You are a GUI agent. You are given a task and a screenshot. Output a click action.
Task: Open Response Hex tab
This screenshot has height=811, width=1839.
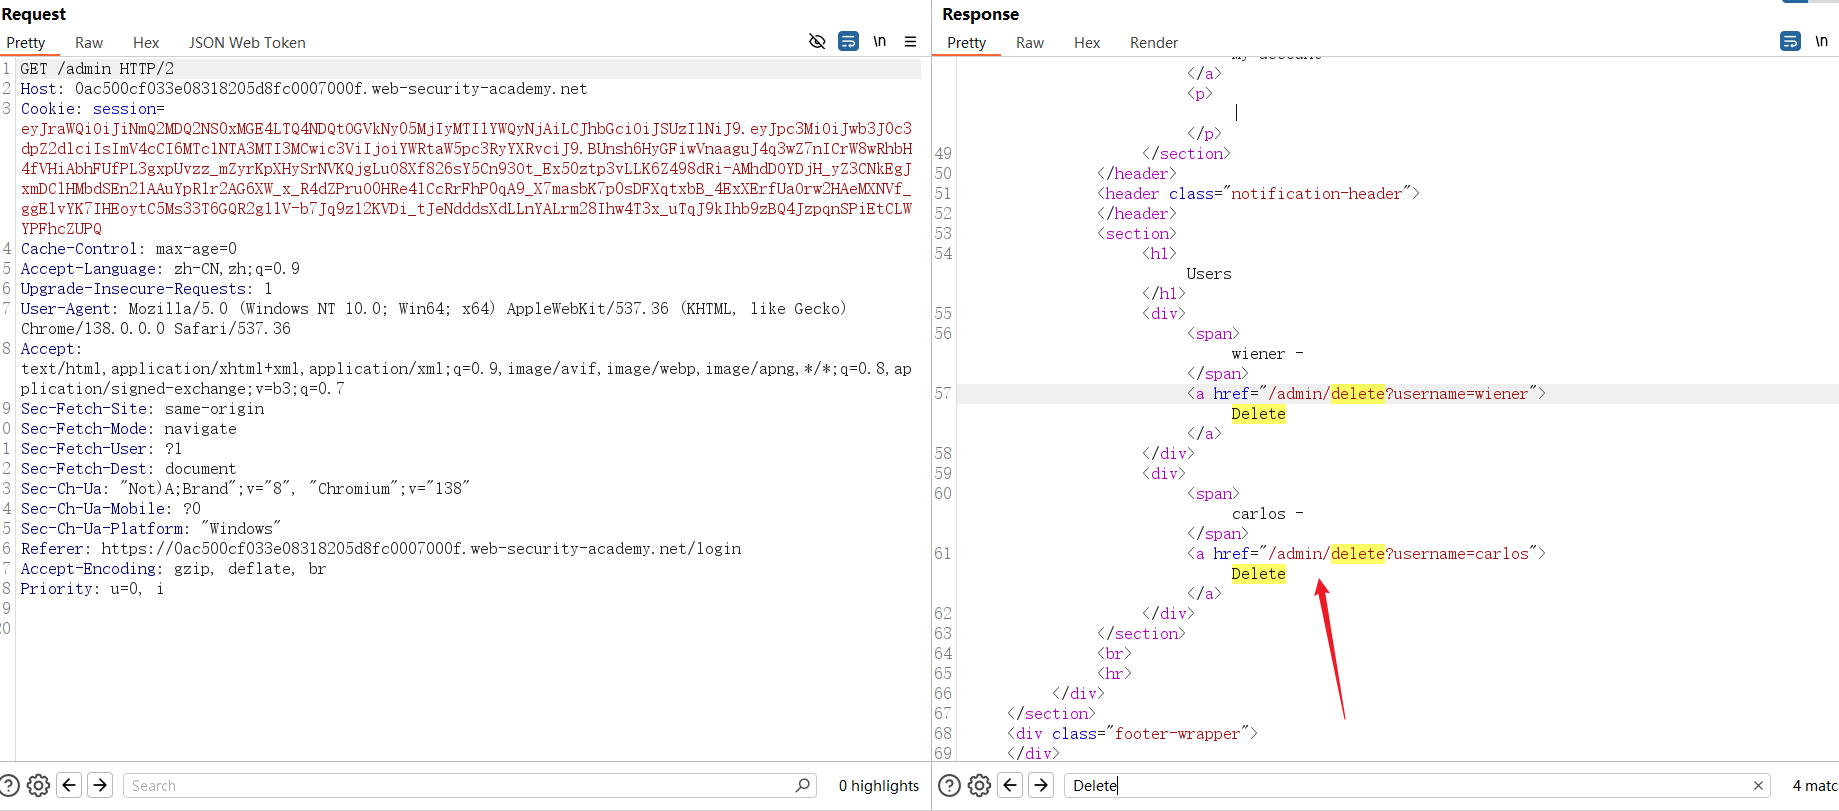1087,43
